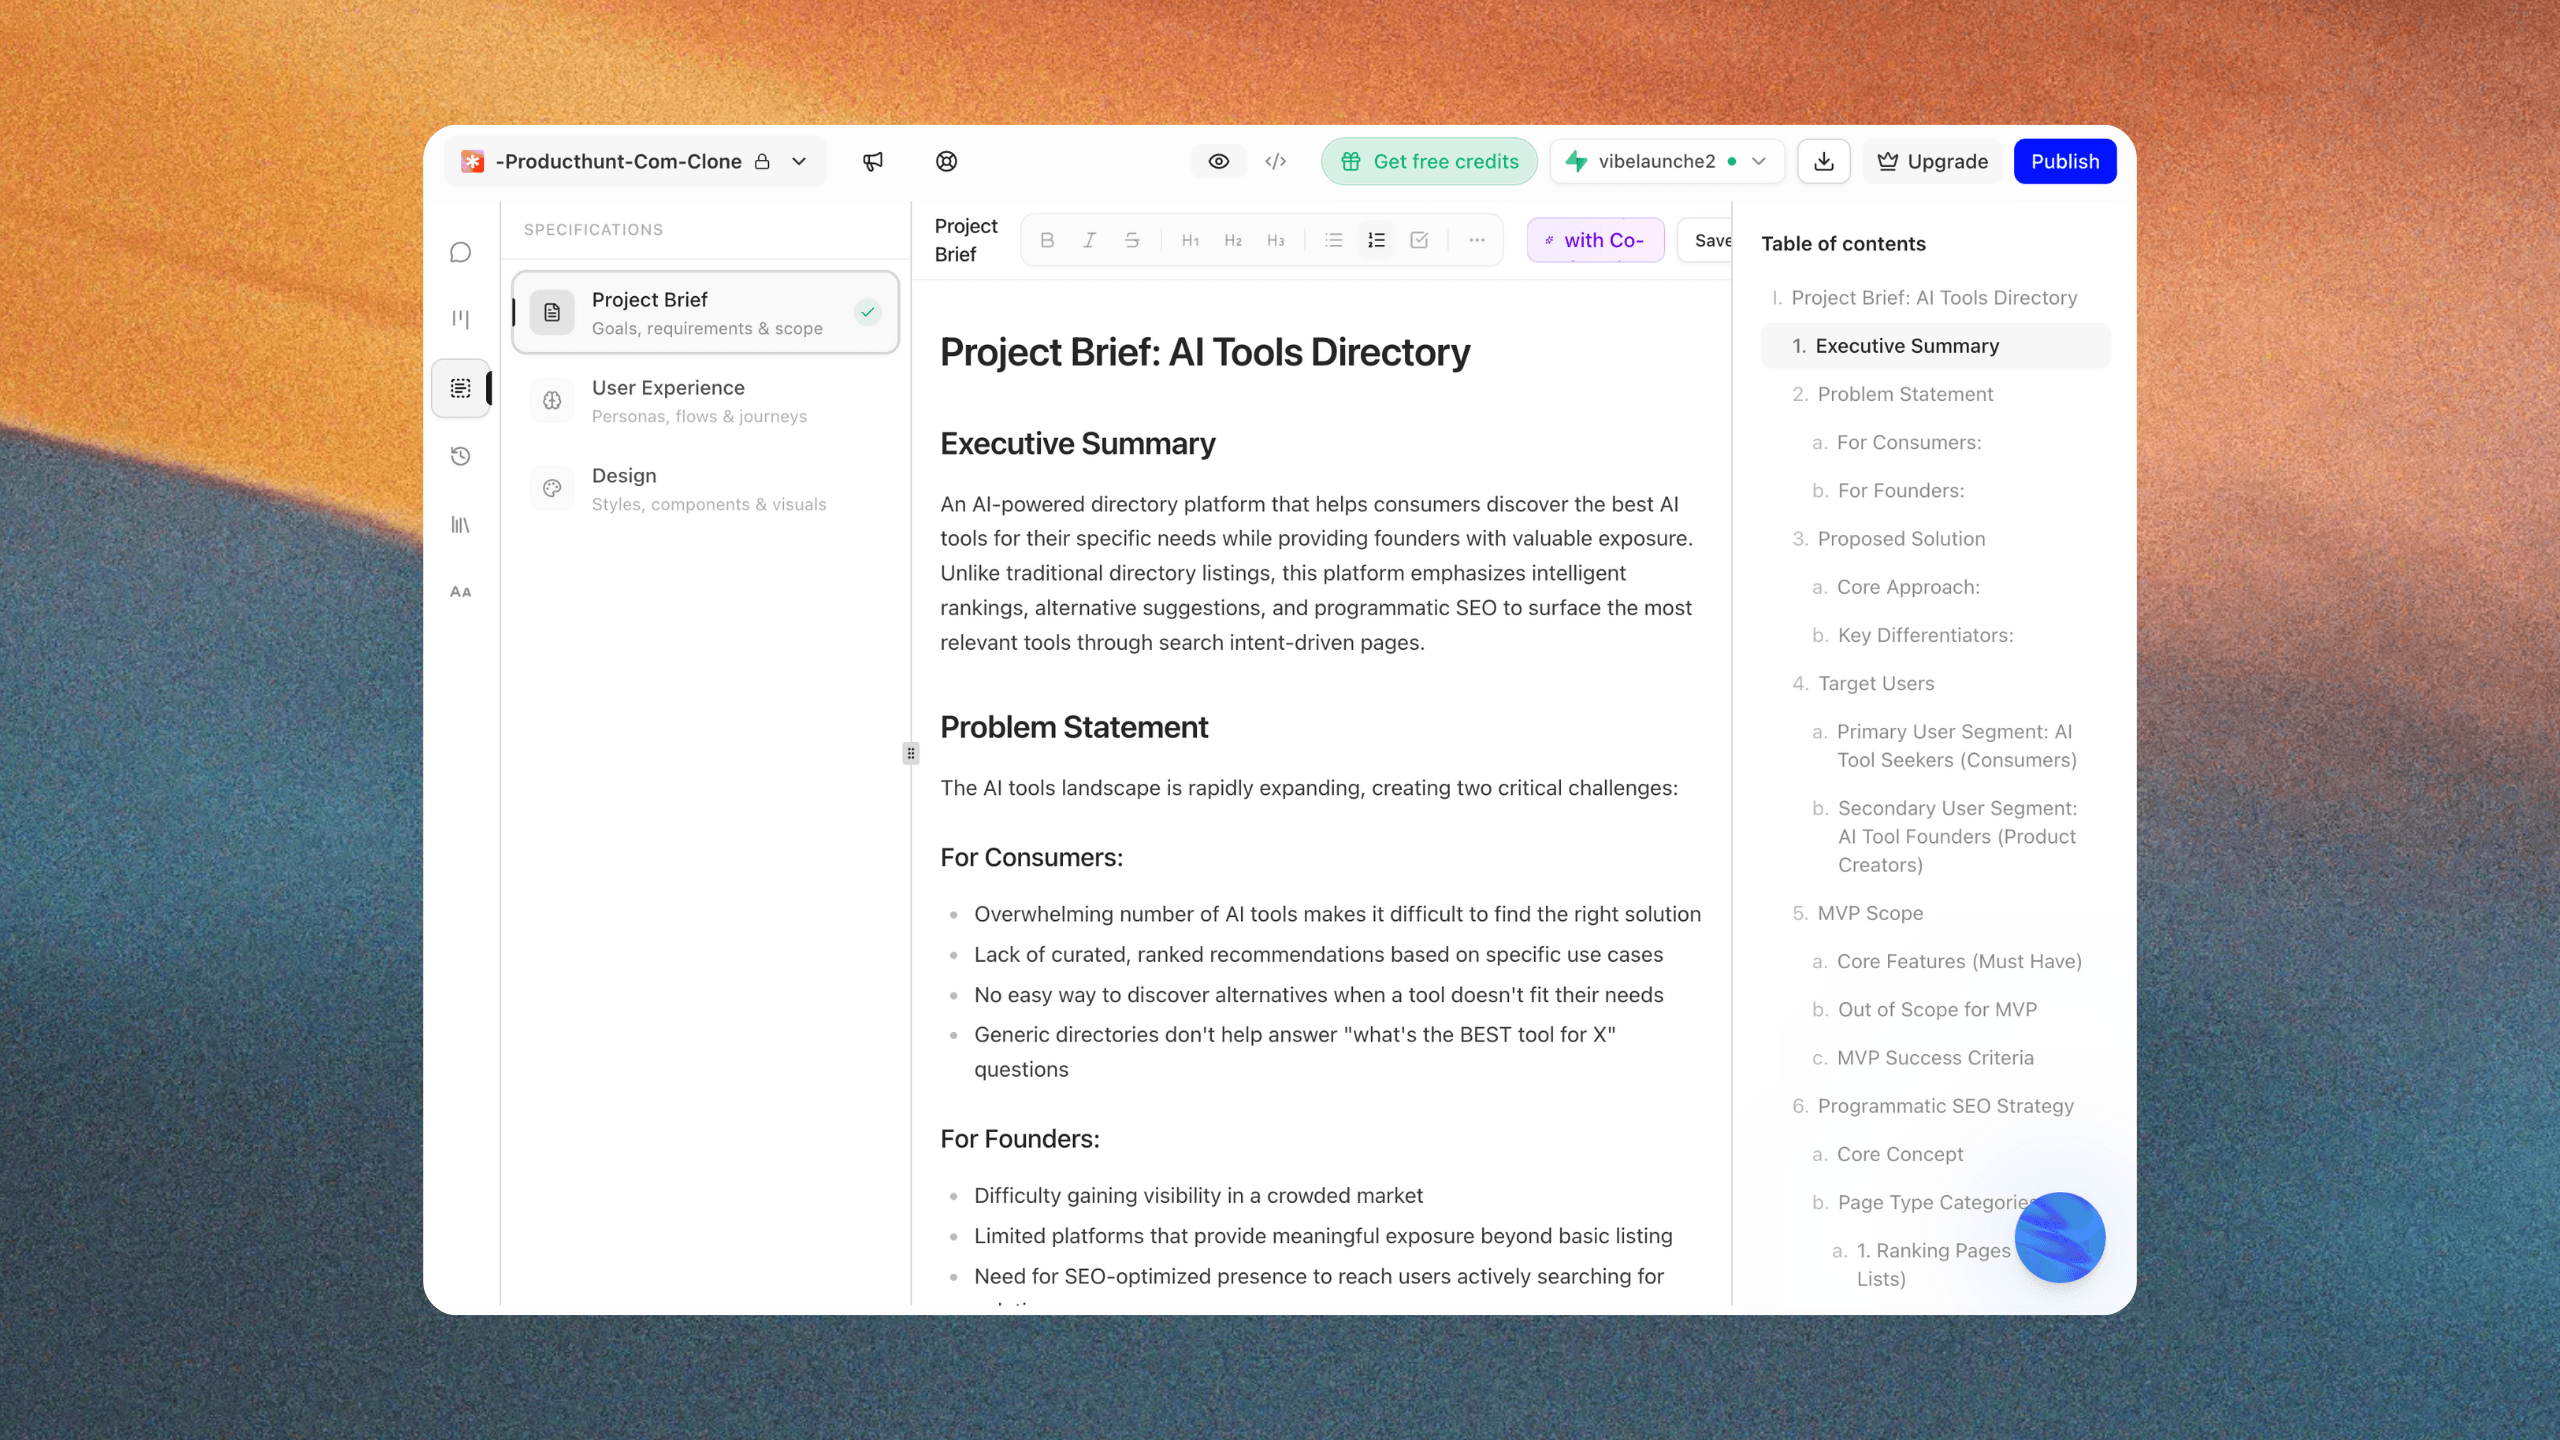Viewport: 2560px width, 1440px height.
Task: Expand more formatting options ellipsis
Action: [x=1476, y=240]
